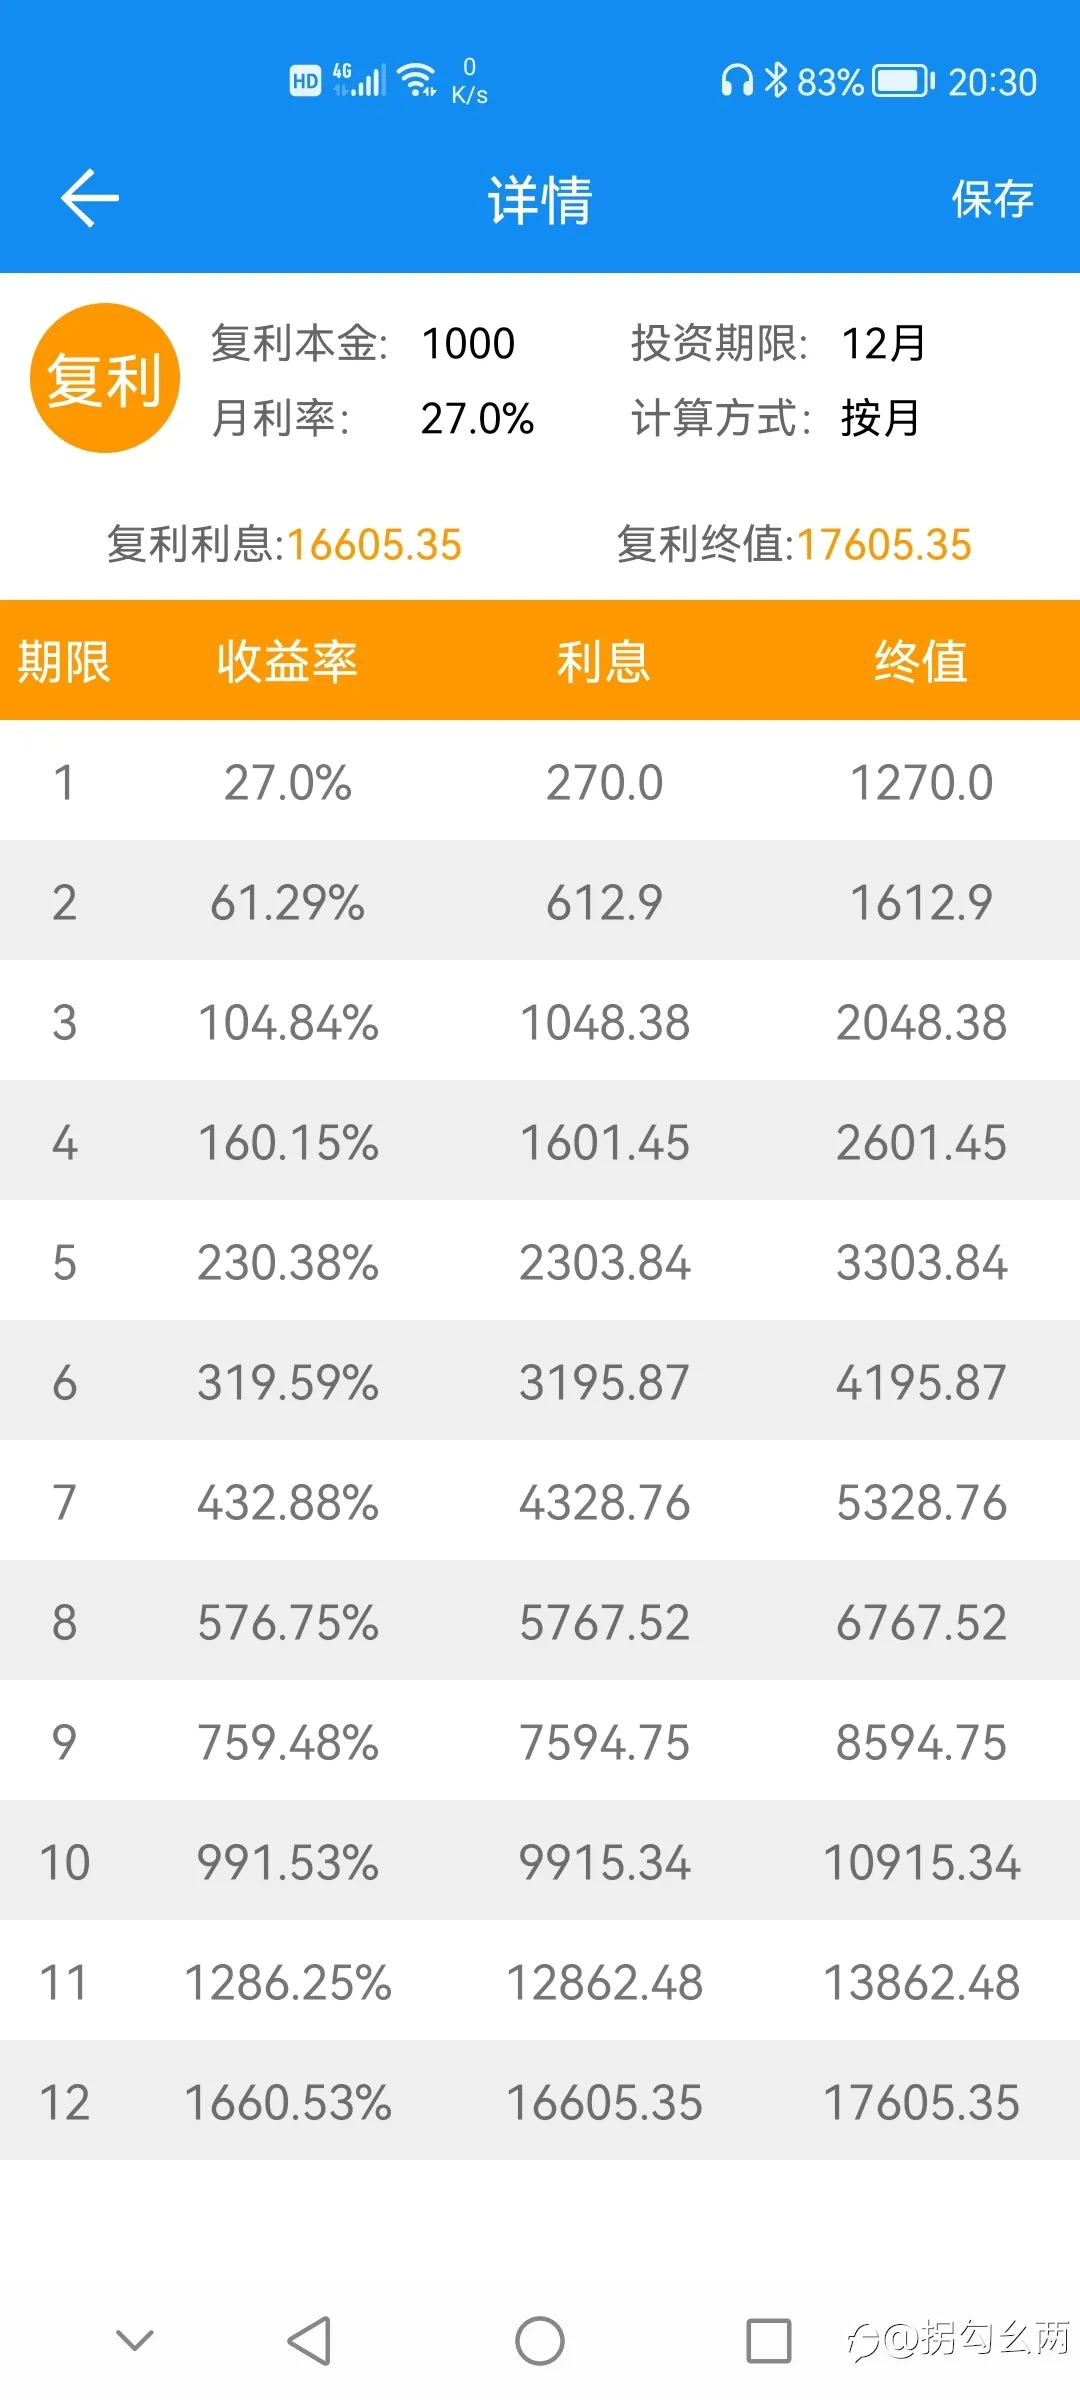Tap the 投资期限 value 12月
This screenshot has width=1080, height=2400.
884,344
